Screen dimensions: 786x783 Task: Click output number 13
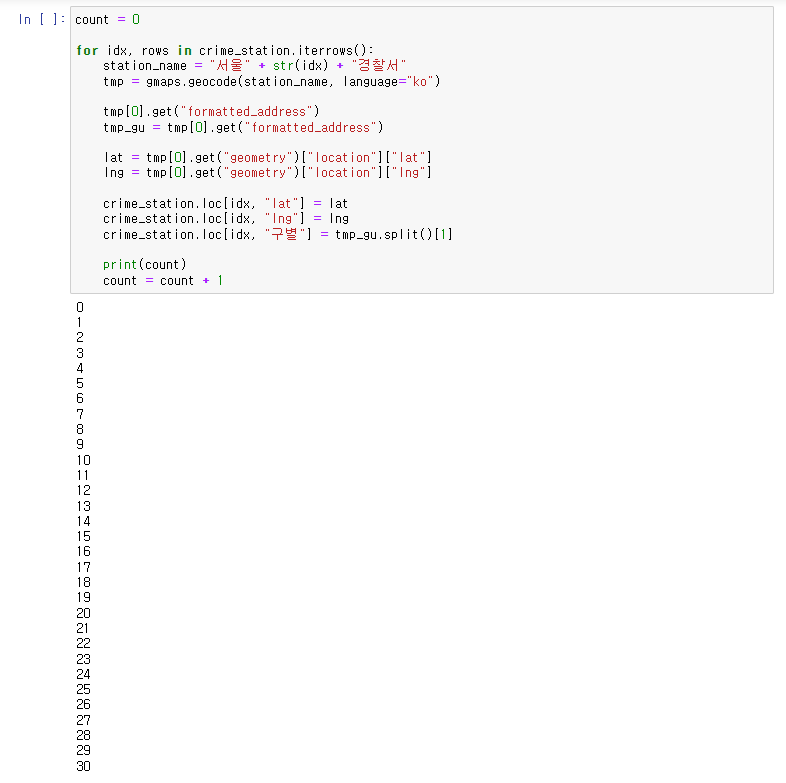83,506
